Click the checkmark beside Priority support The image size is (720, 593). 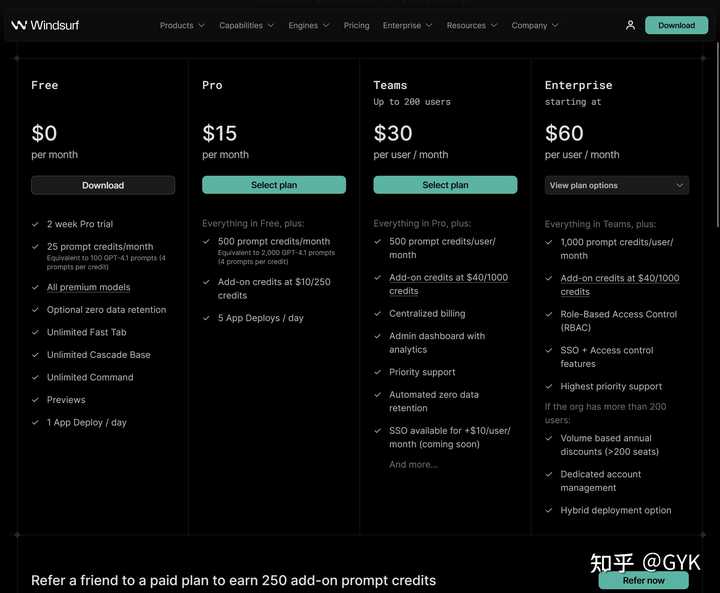coord(377,372)
